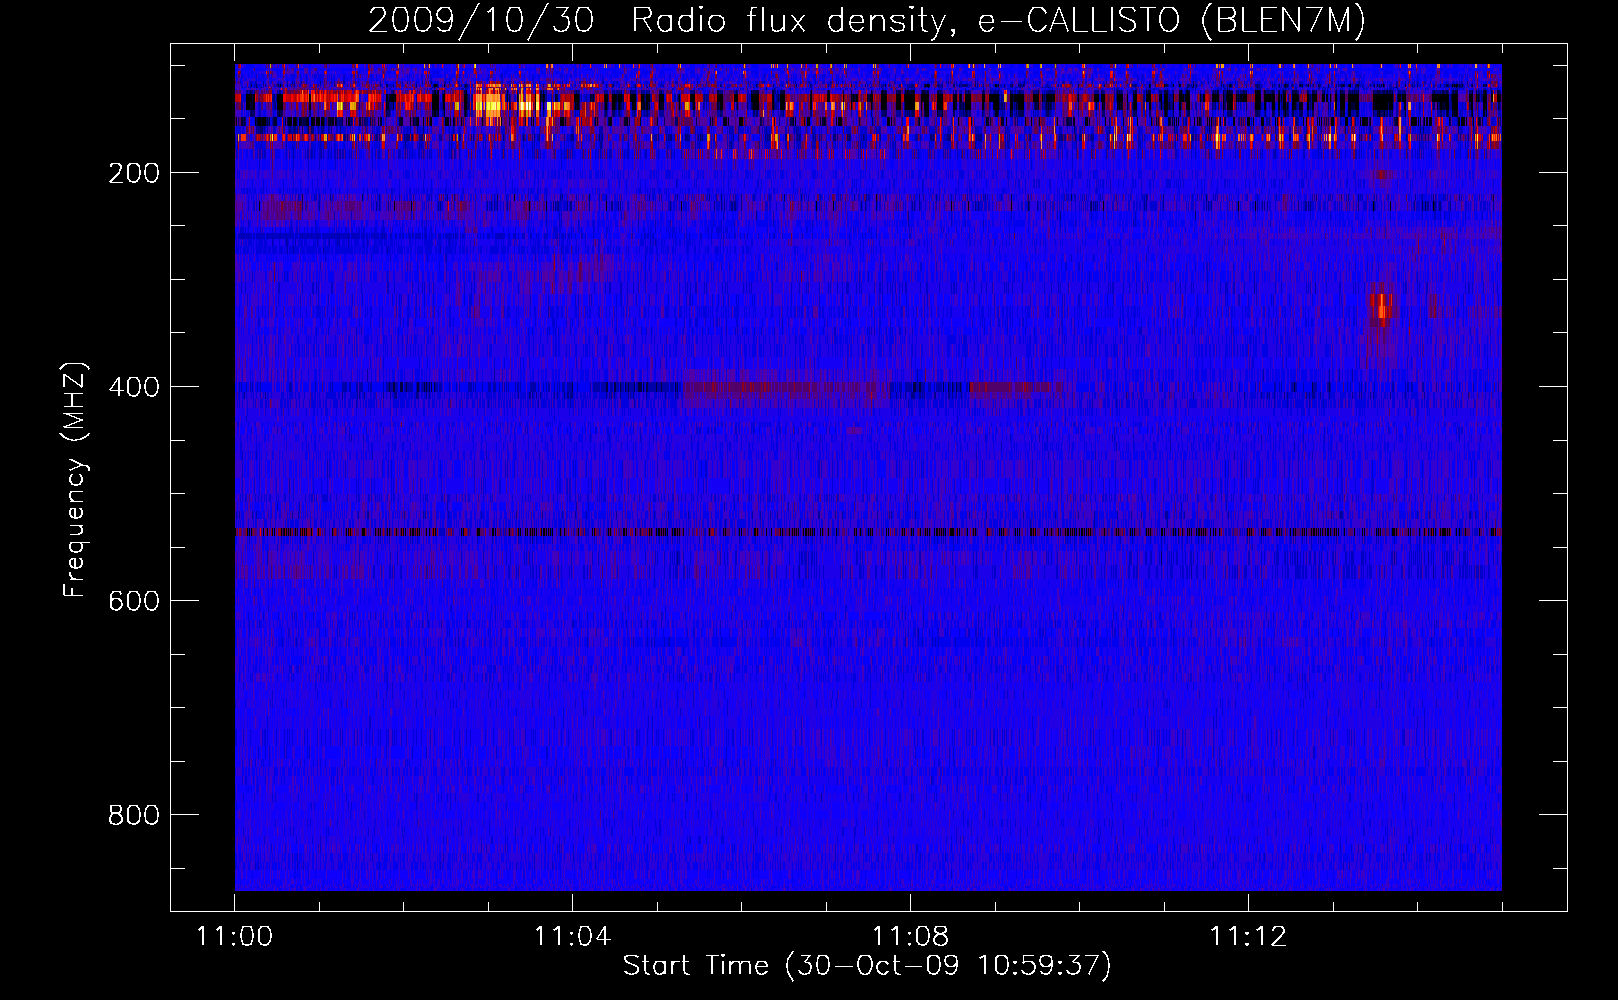Click the 400 frequency tick label

point(134,387)
